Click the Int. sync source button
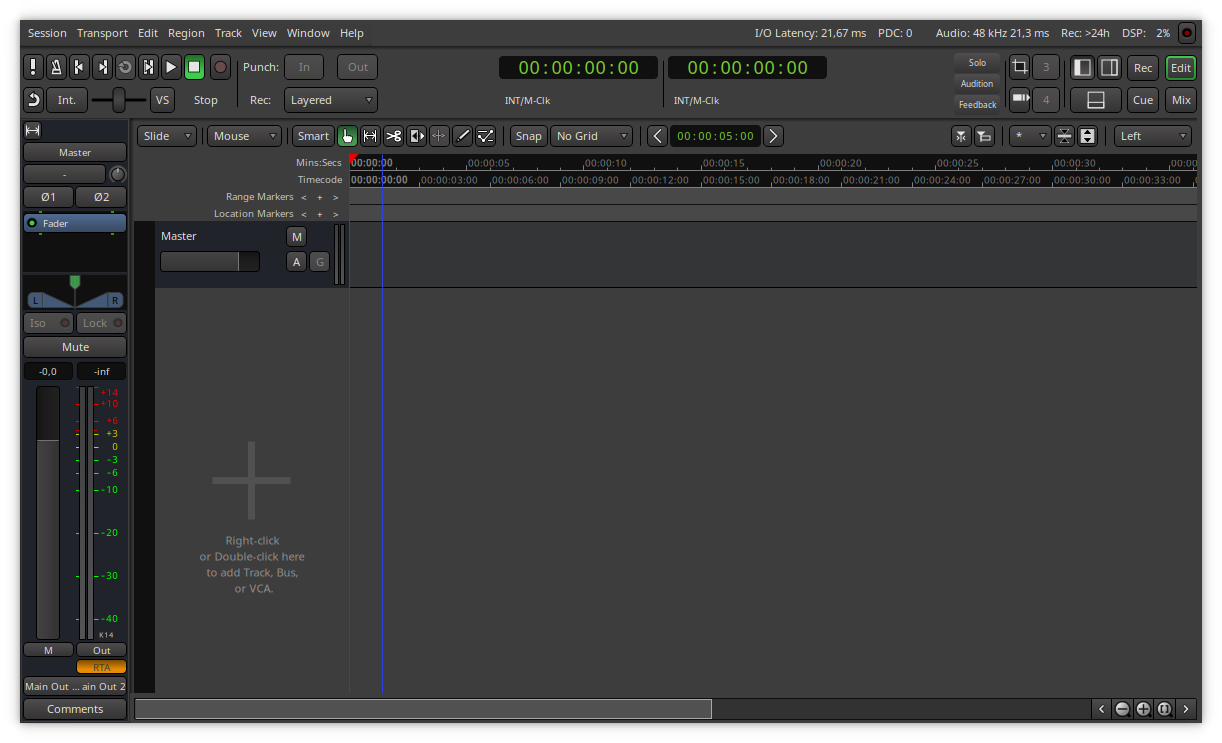 [66, 100]
